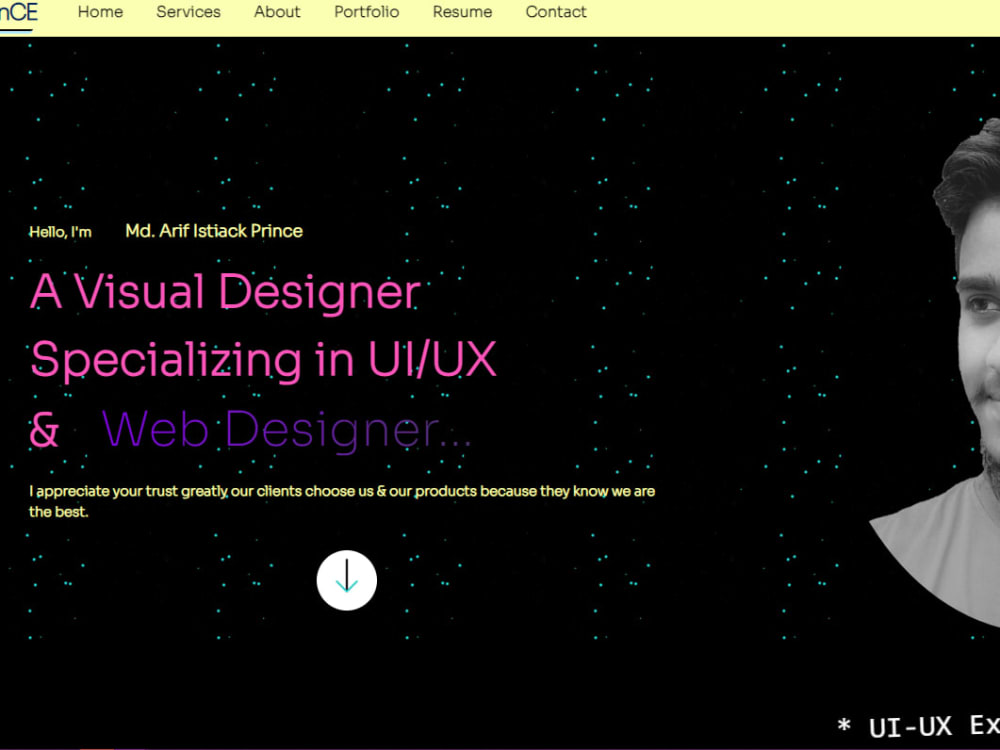
Task: Click the portrait photo of the designer
Action: (935, 373)
